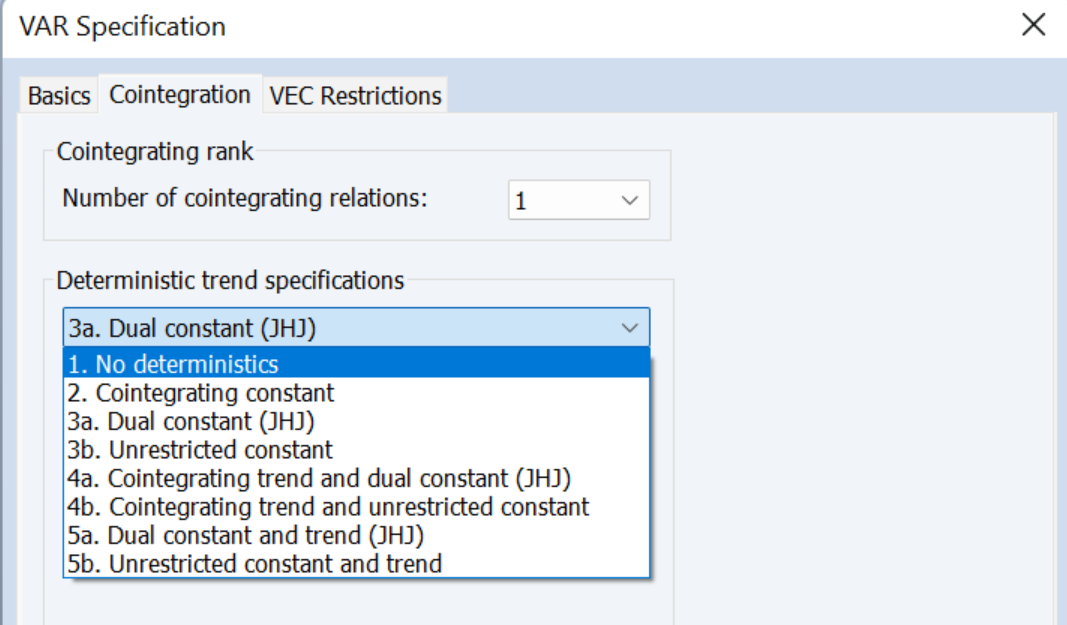The width and height of the screenshot is (1067, 625).
Task: Choose 5a. Dual constant and trend (JHJ)
Action: tap(356, 536)
